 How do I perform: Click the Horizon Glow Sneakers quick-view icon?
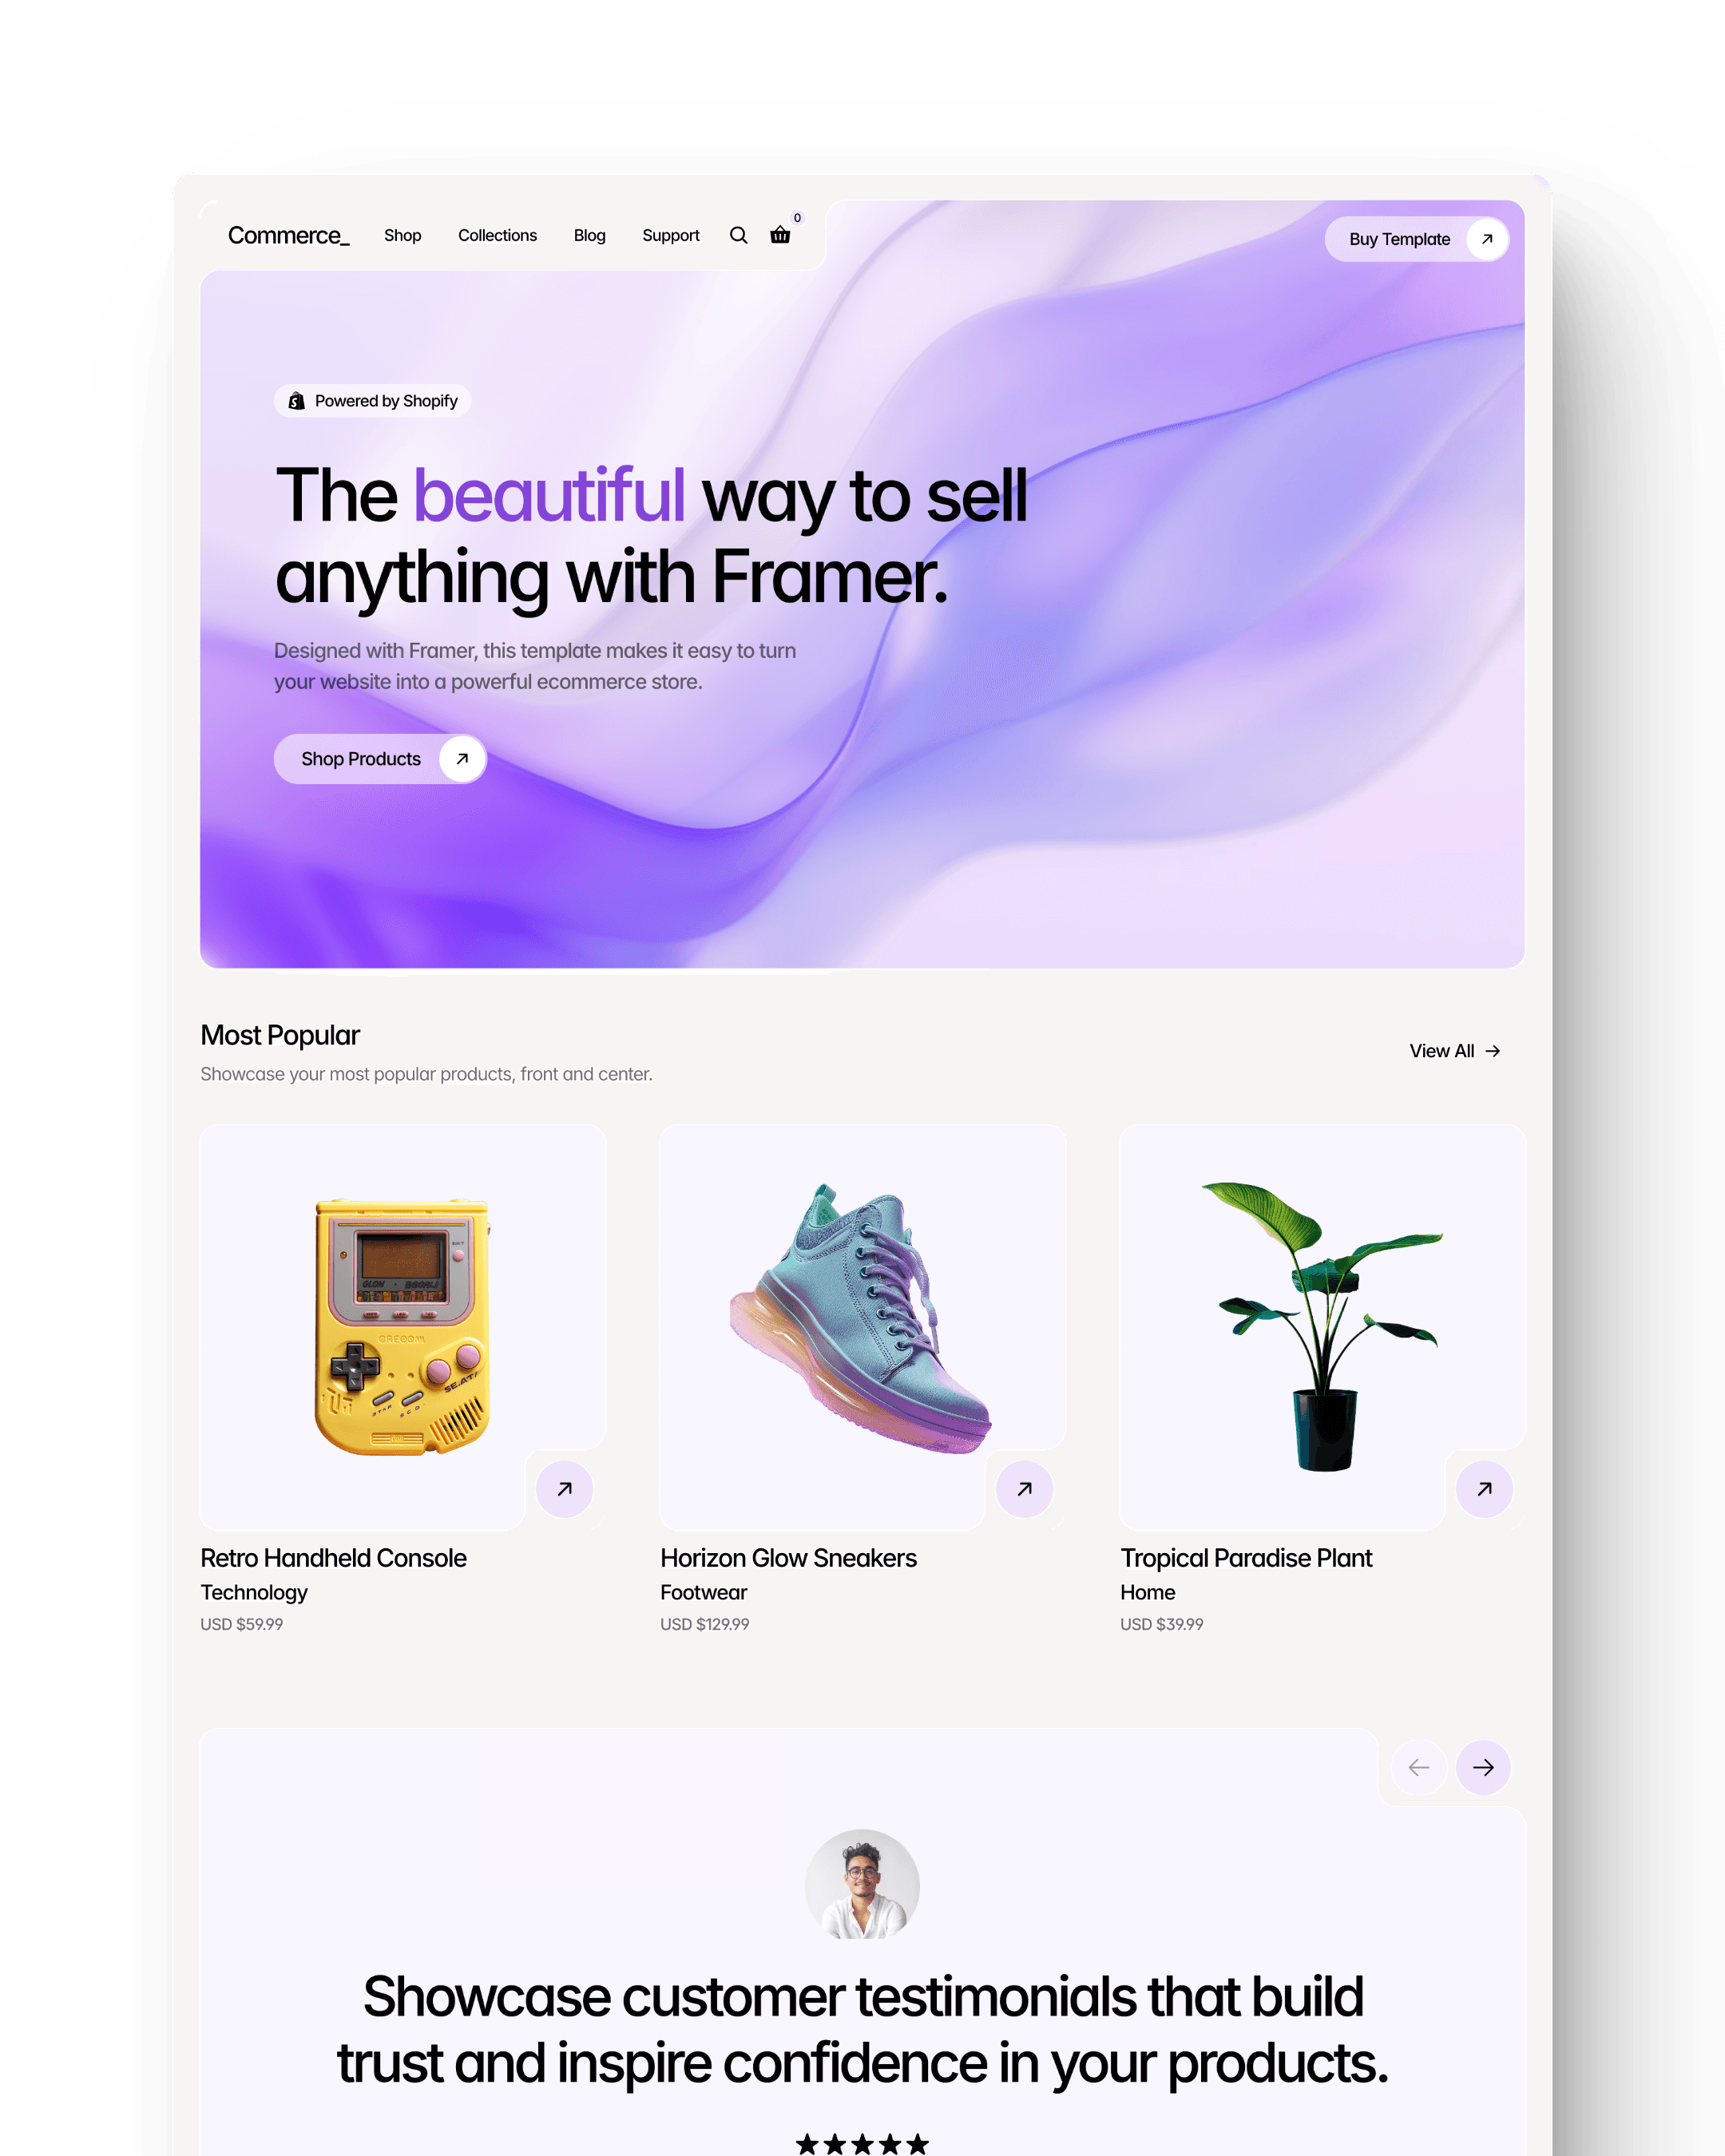(1023, 1487)
